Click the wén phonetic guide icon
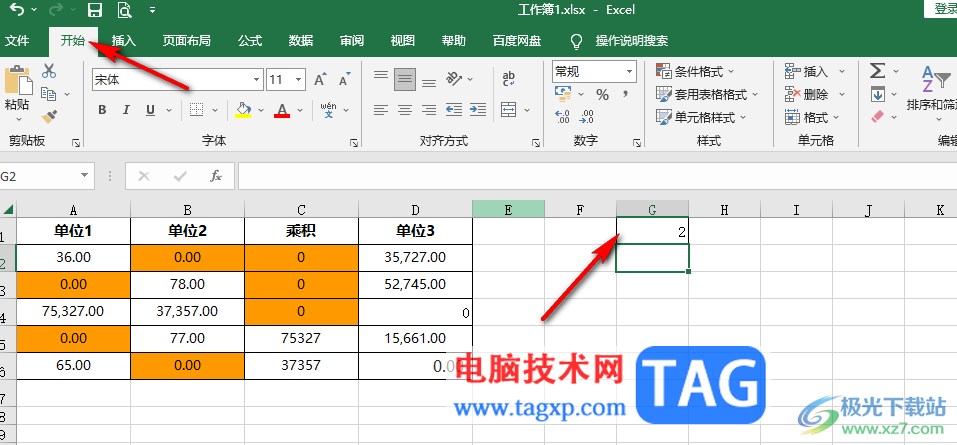This screenshot has height=445, width=957. 328,110
